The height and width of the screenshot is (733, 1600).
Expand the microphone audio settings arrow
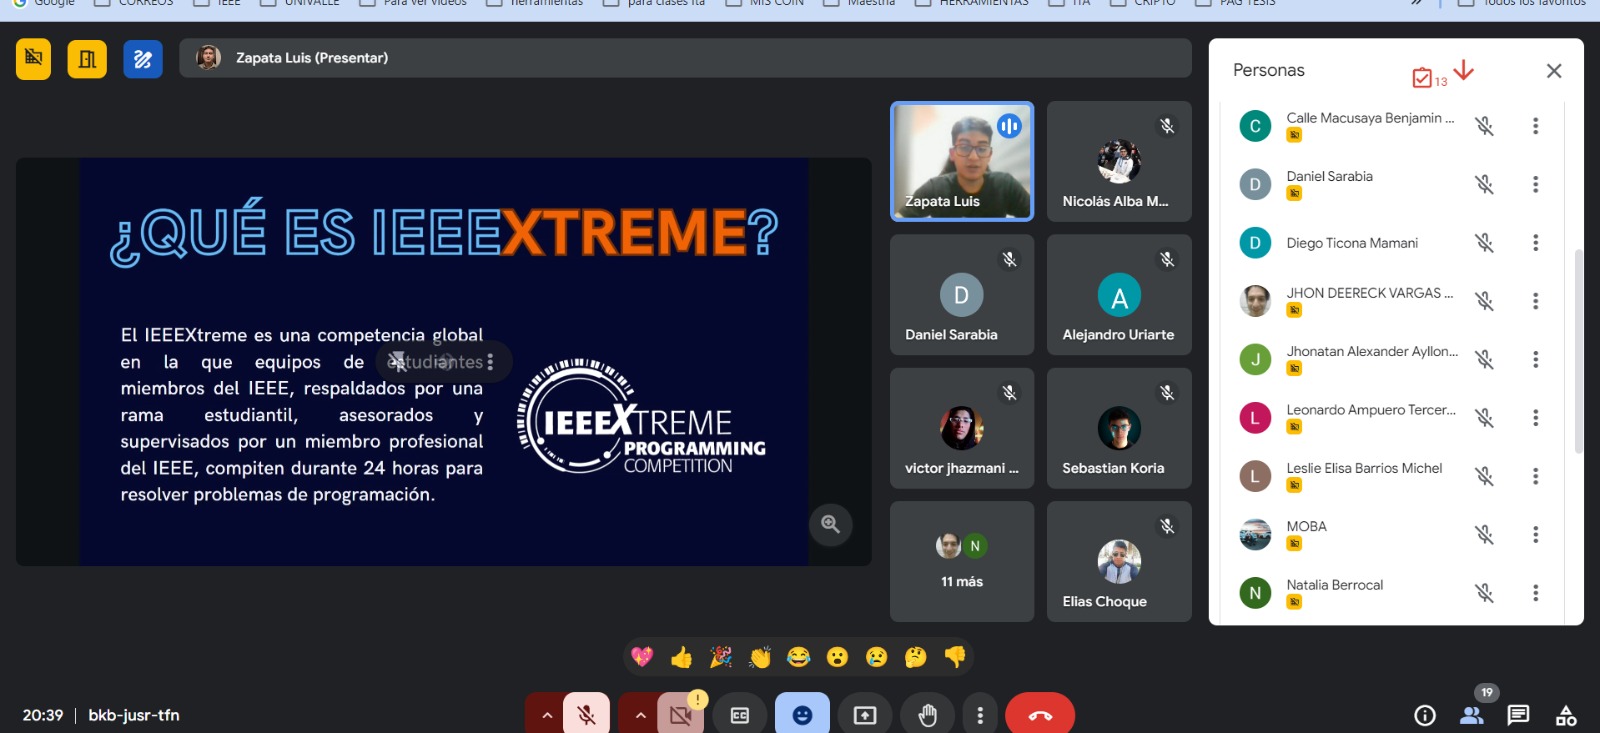tap(546, 715)
